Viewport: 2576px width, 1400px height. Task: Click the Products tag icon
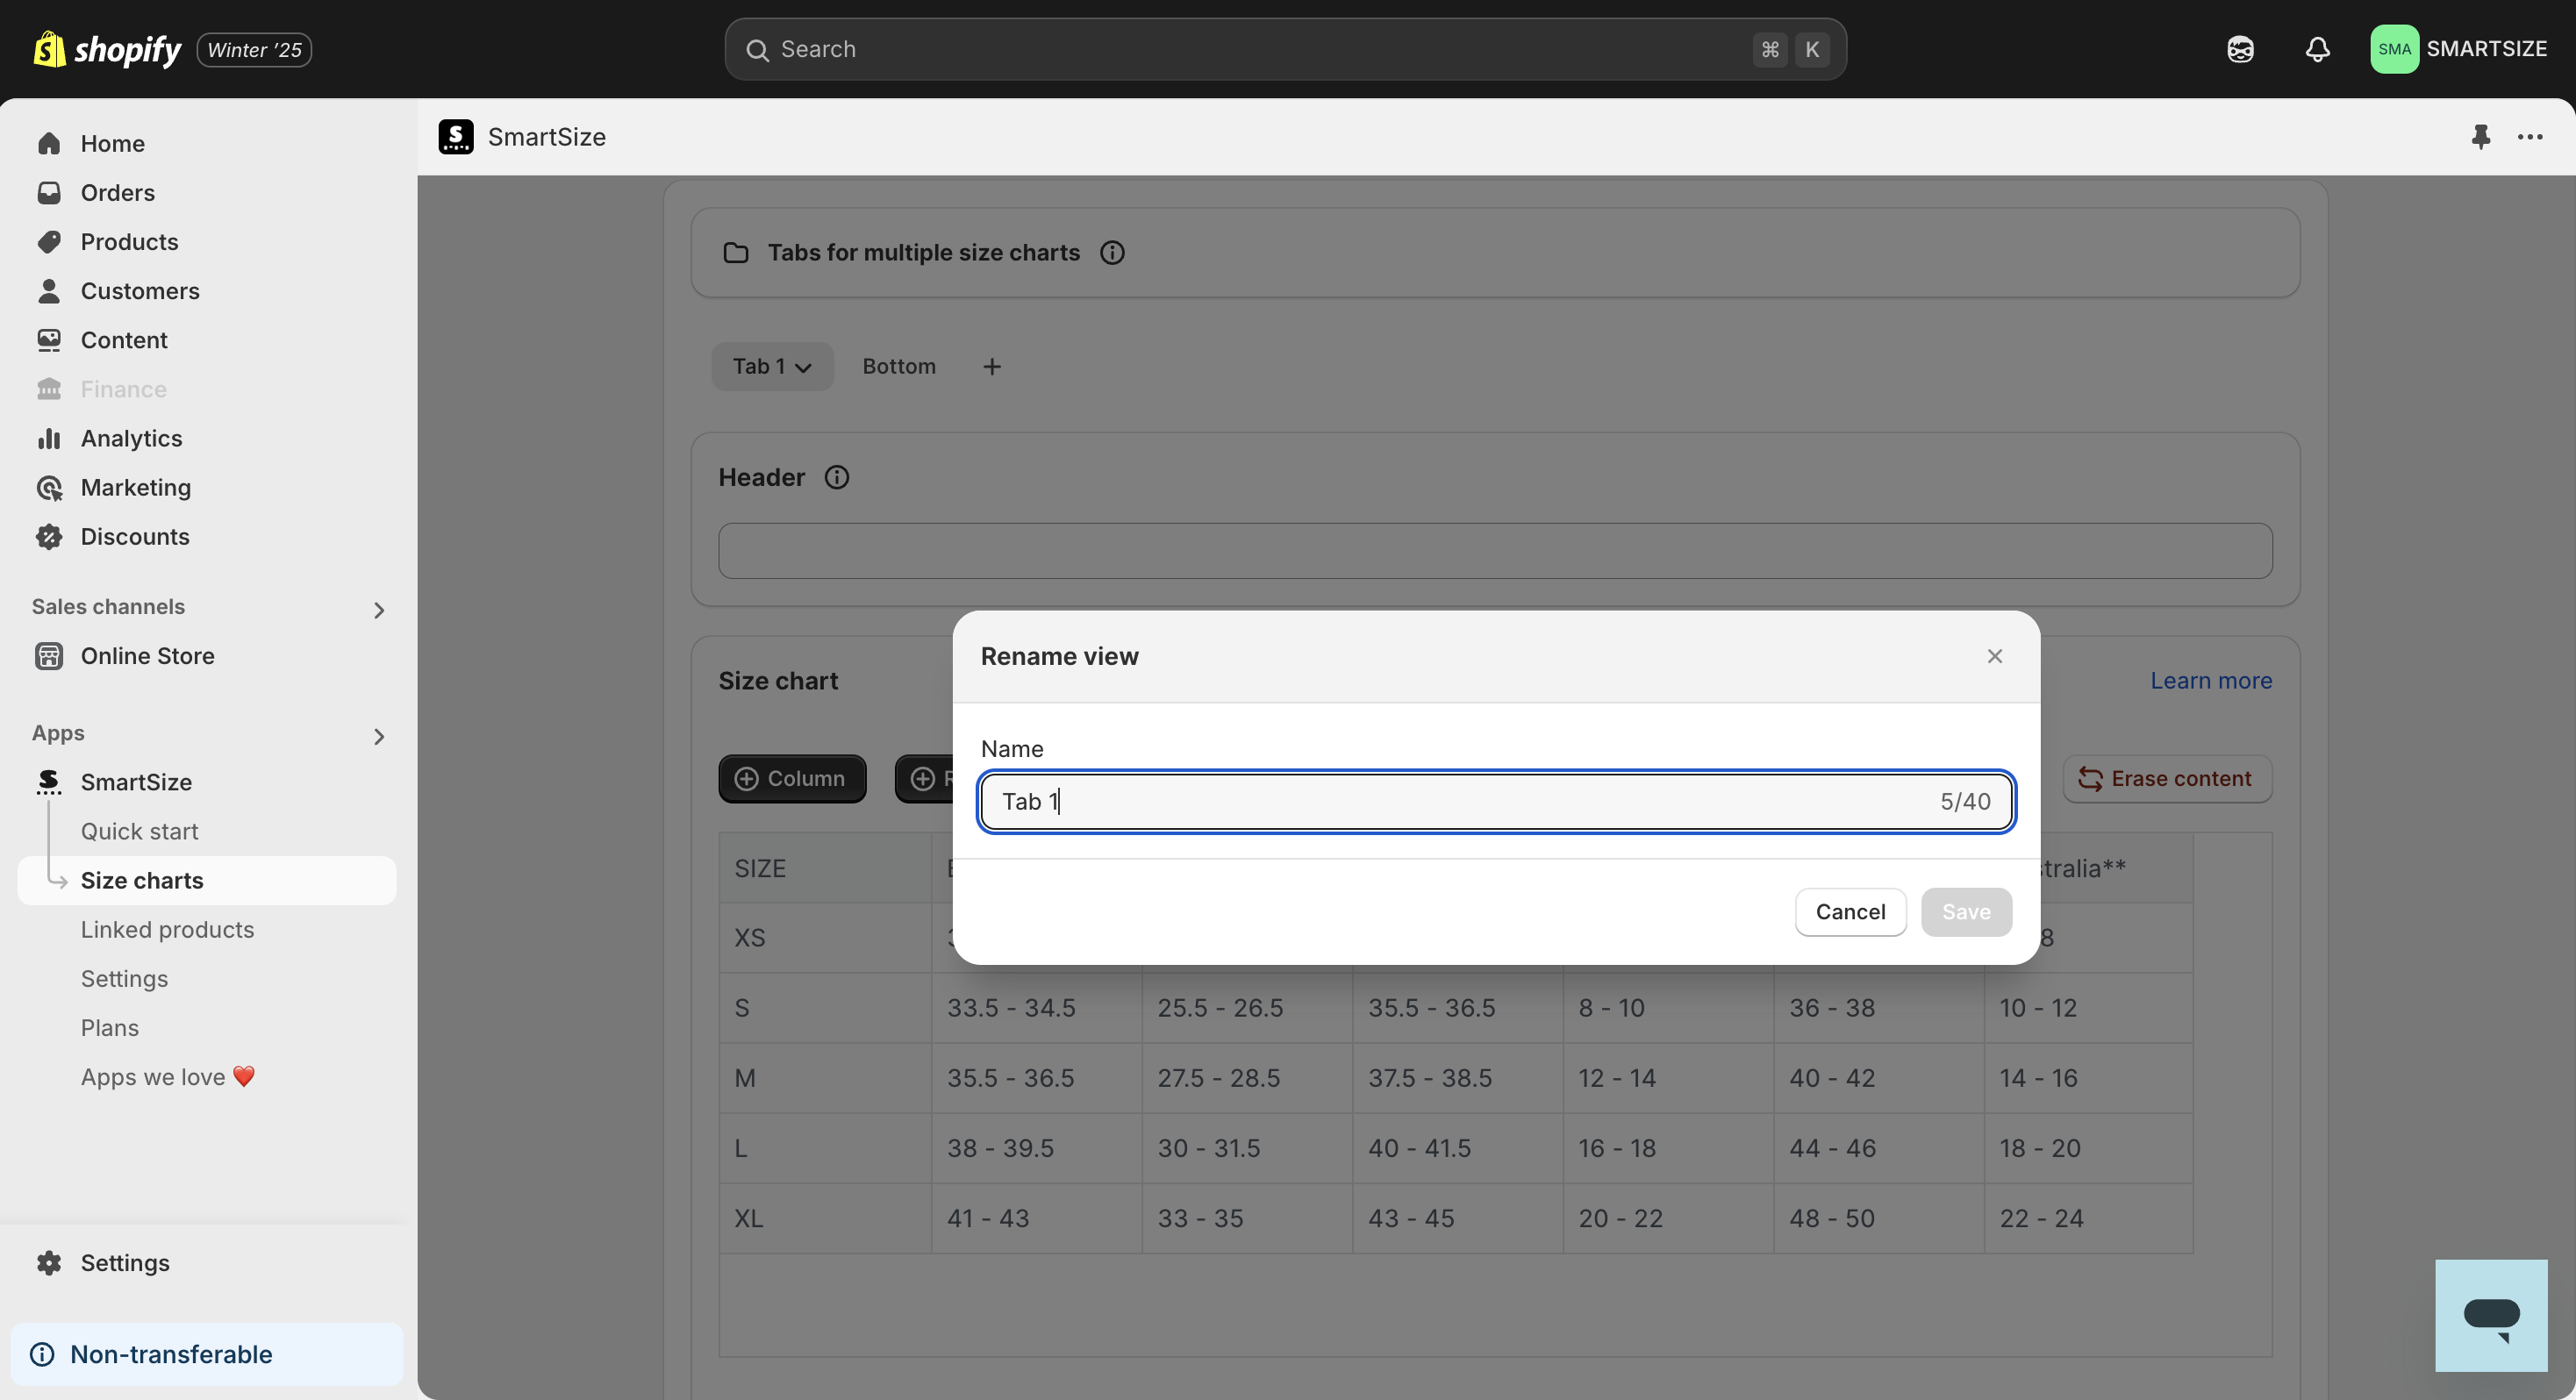pyautogui.click(x=49, y=242)
